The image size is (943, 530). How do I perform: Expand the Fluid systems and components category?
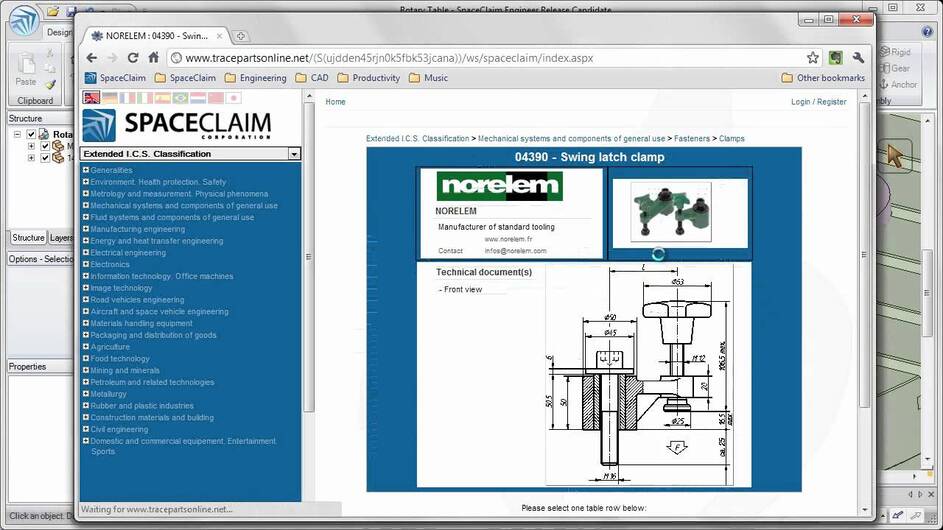click(x=85, y=217)
